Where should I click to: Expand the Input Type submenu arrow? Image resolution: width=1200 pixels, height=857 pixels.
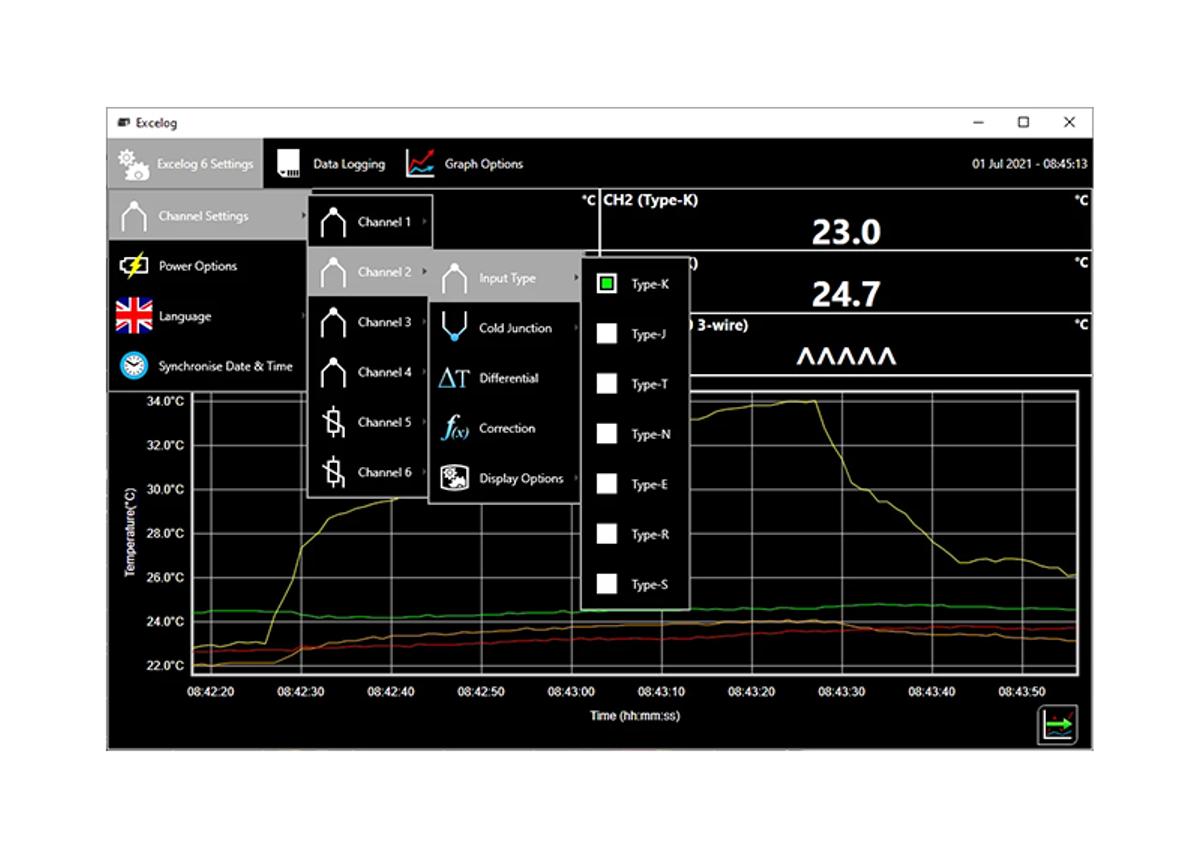pos(576,278)
